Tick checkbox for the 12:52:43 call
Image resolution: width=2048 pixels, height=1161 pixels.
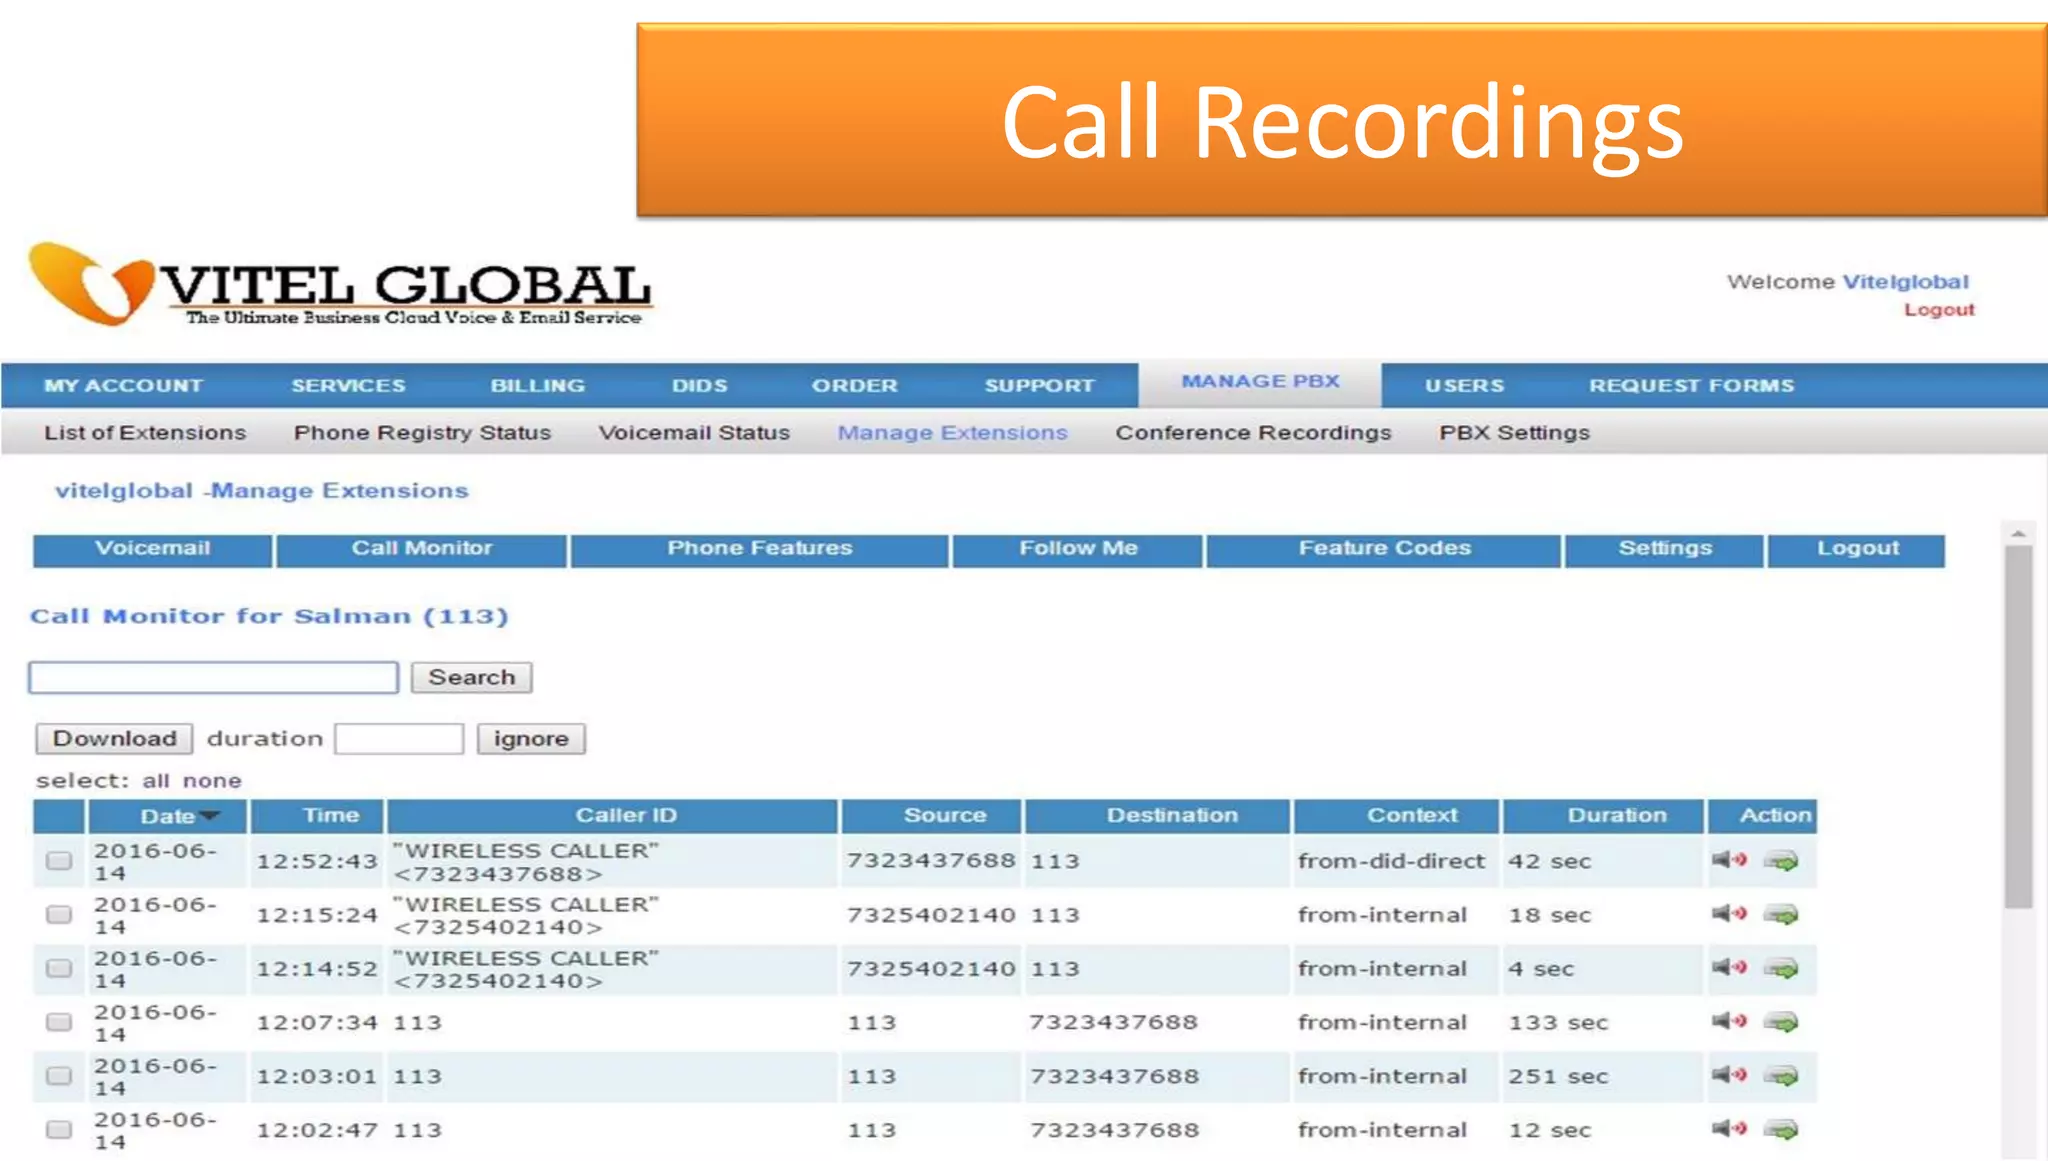tap(59, 861)
